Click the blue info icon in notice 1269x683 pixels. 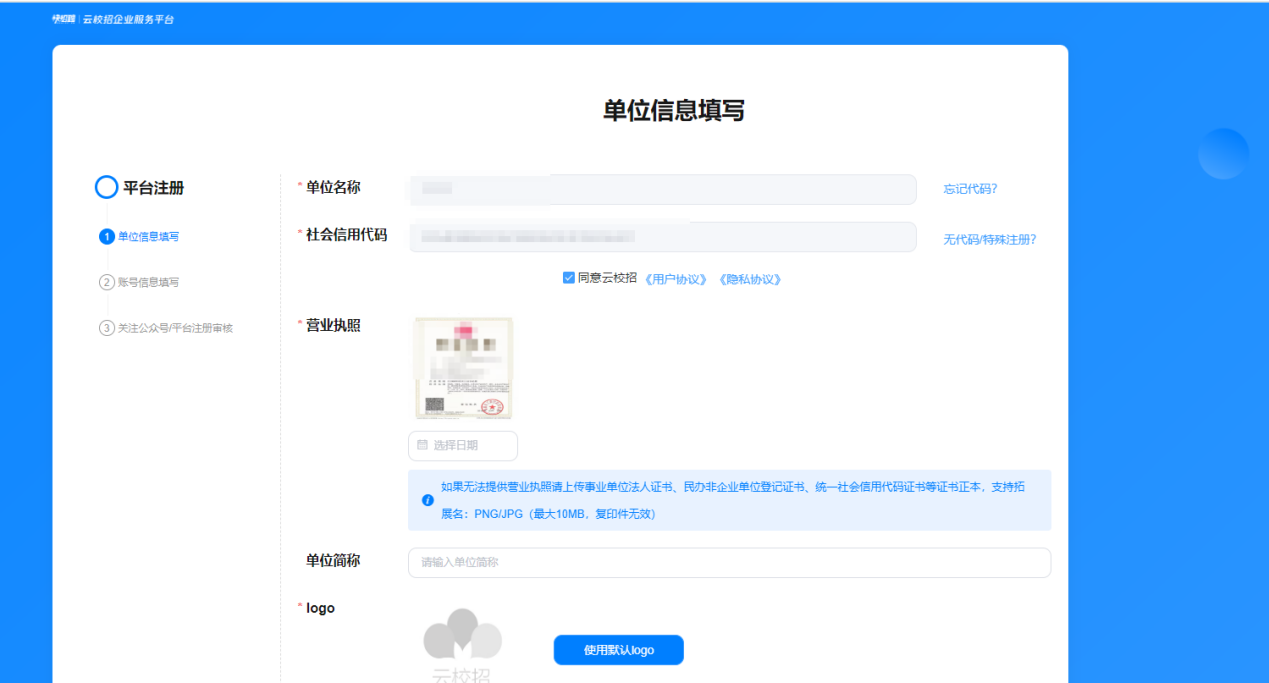[428, 500]
